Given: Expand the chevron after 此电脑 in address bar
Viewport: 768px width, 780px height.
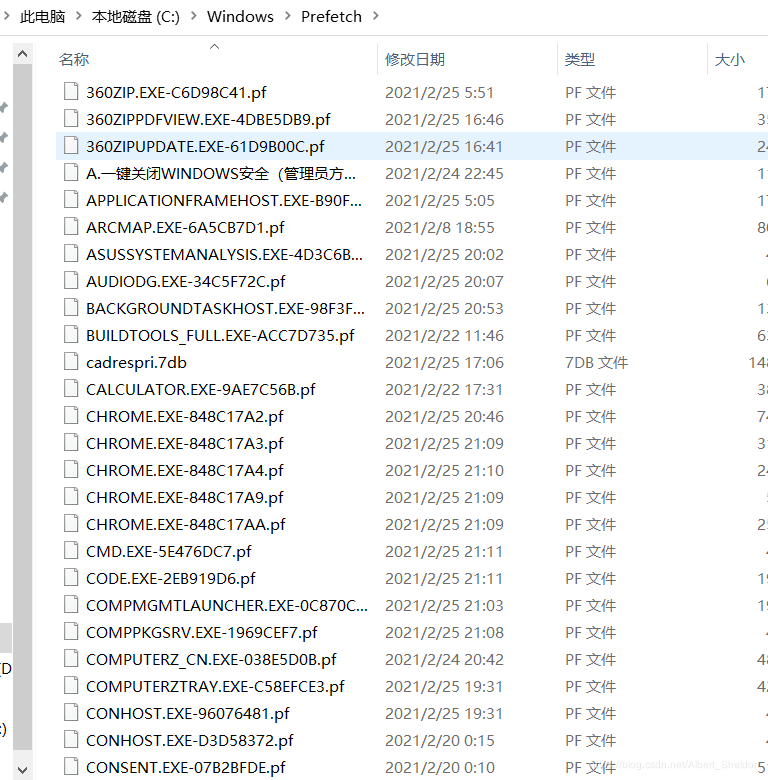Looking at the screenshot, I should 79,16.
